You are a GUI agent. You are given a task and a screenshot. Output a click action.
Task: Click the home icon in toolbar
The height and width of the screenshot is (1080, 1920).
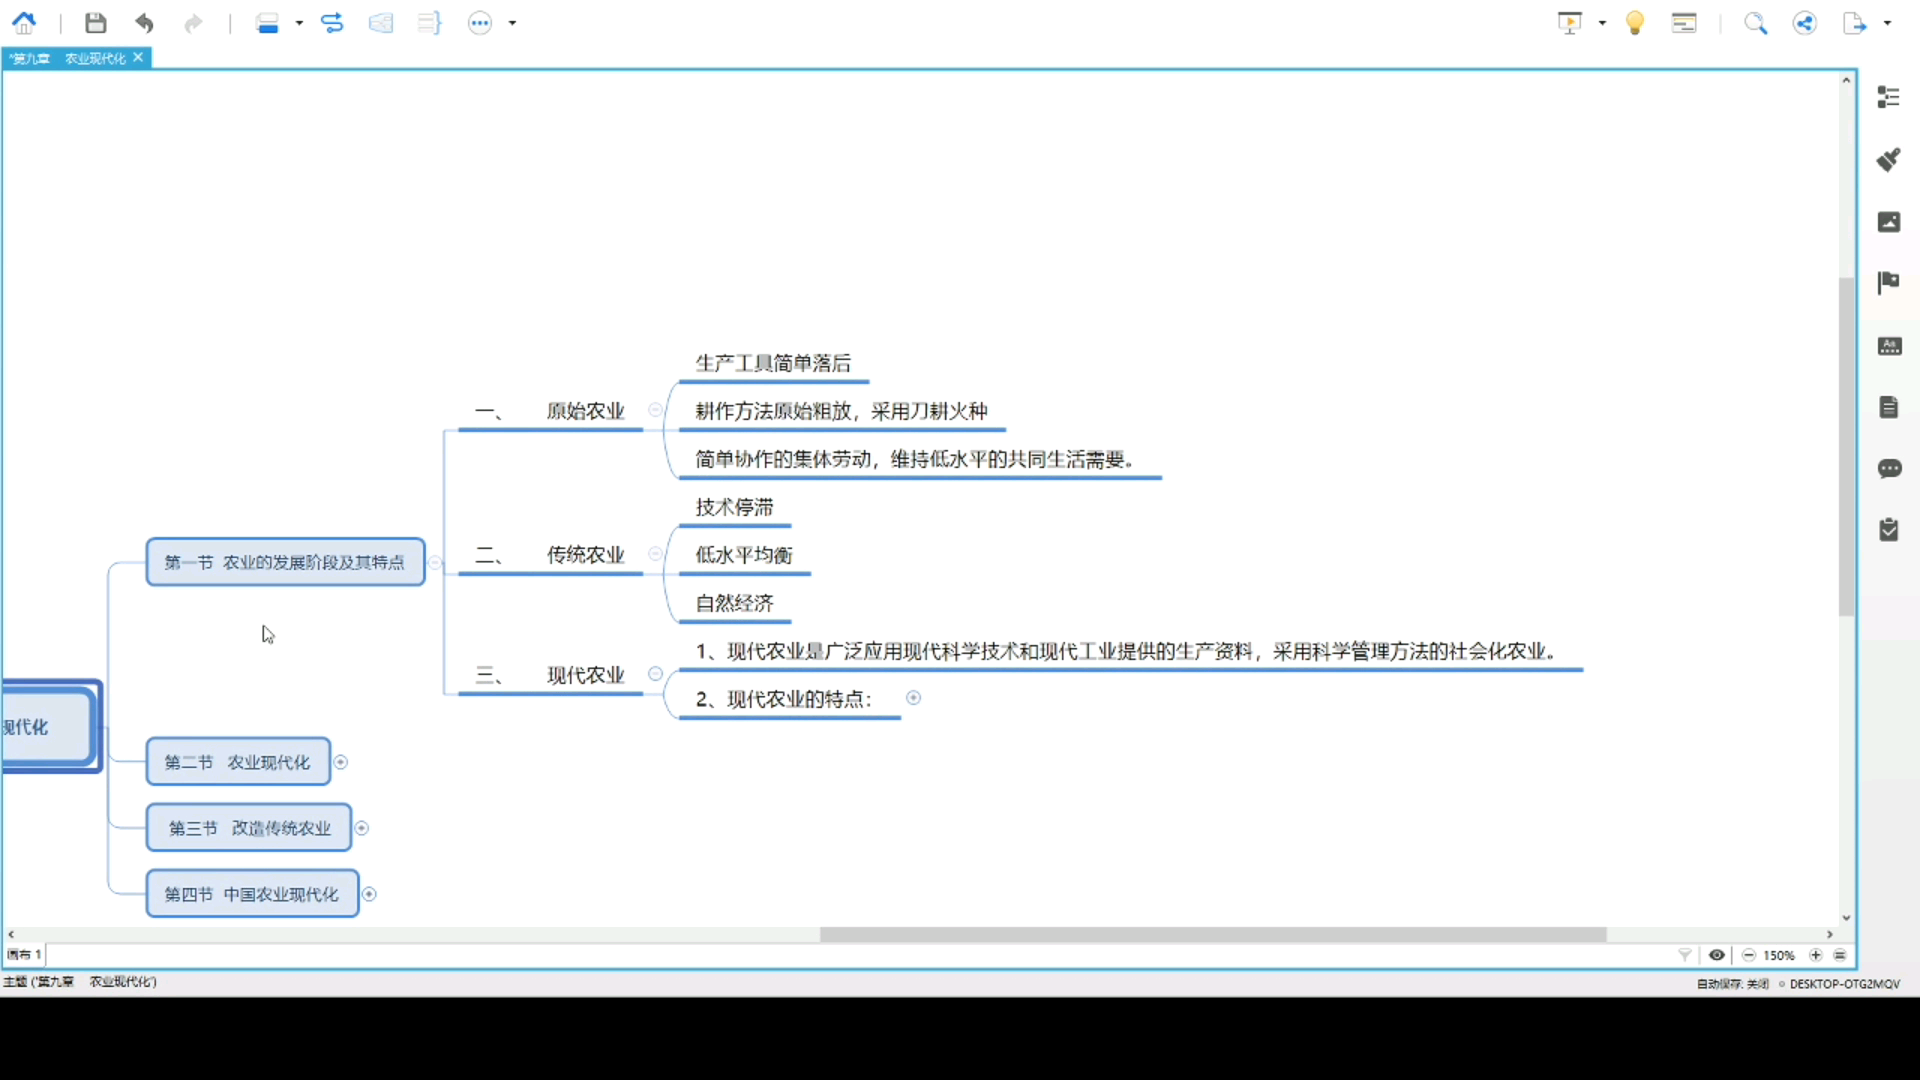click(23, 23)
